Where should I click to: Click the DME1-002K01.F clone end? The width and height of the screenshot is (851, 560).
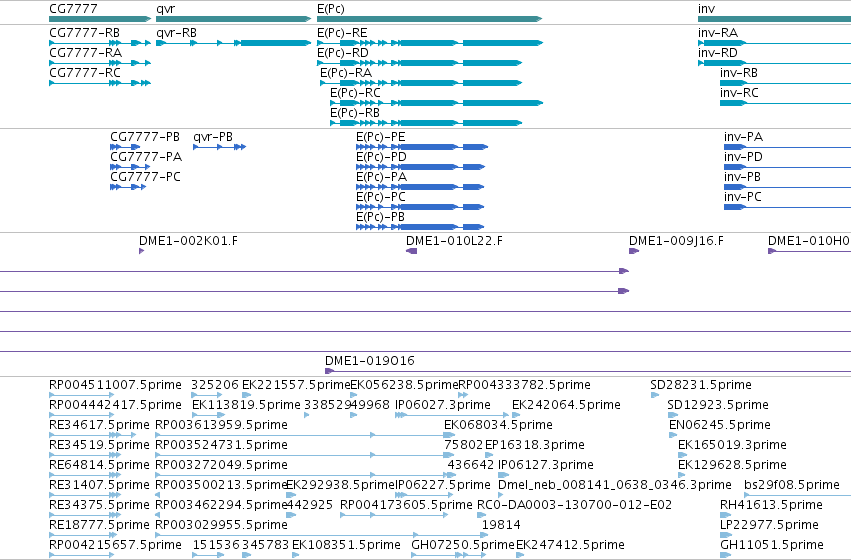(x=142, y=251)
